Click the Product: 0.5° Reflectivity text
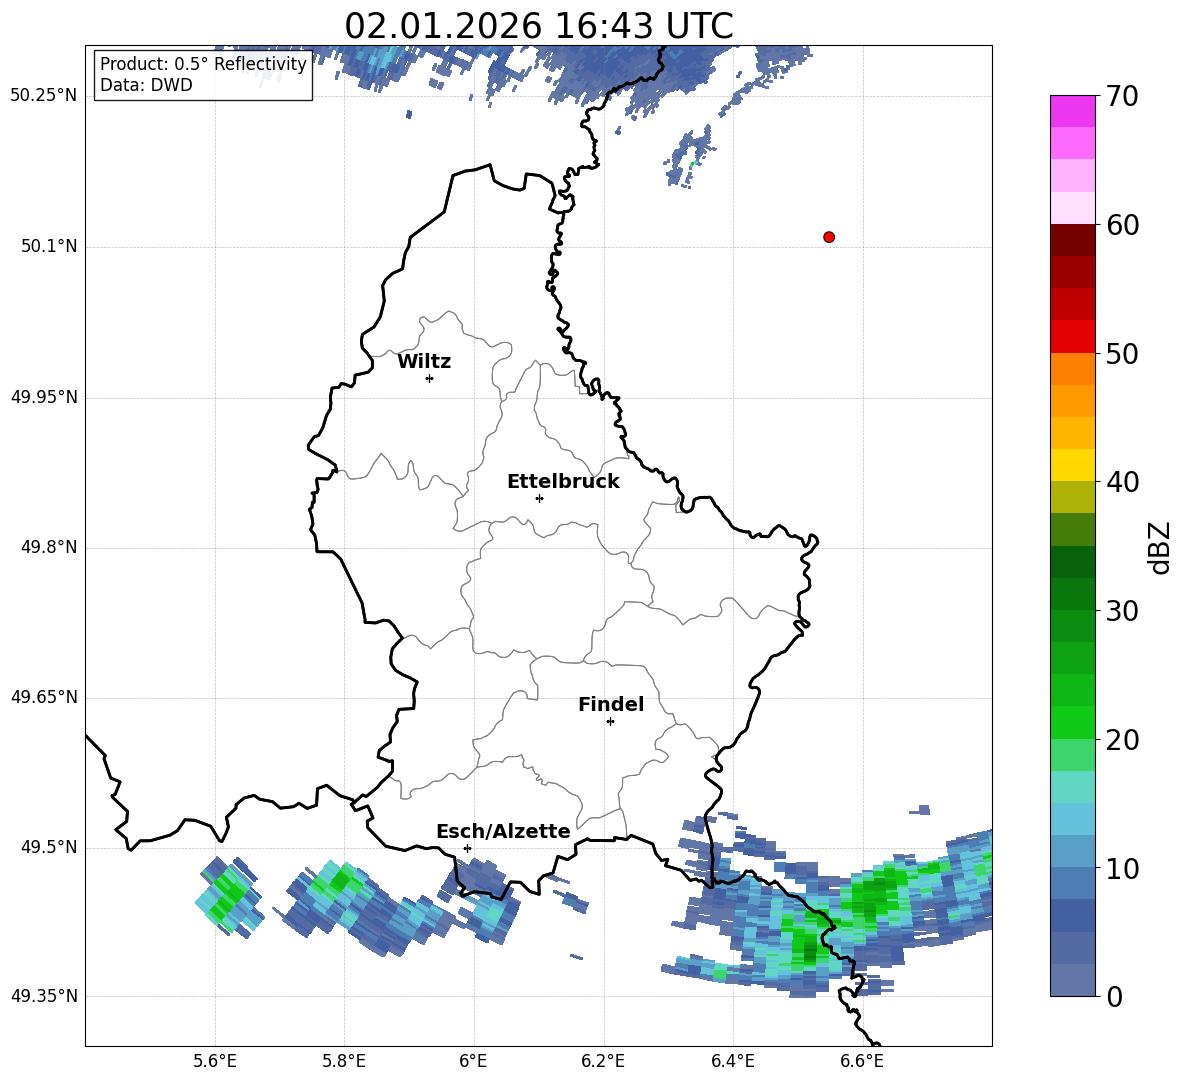Viewport: 1184px width, 1081px height. coord(203,63)
